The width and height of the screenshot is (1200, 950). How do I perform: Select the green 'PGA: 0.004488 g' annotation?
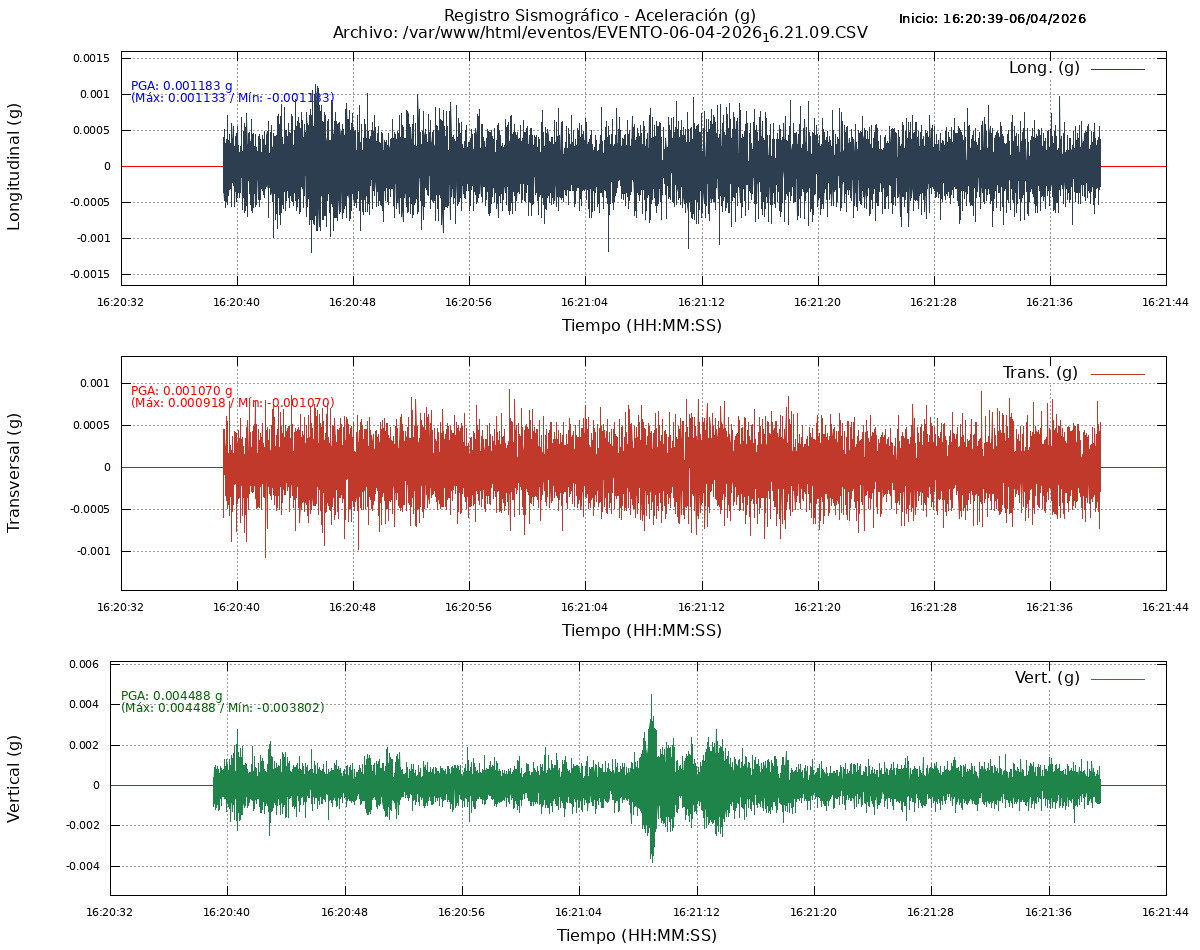pos(171,696)
